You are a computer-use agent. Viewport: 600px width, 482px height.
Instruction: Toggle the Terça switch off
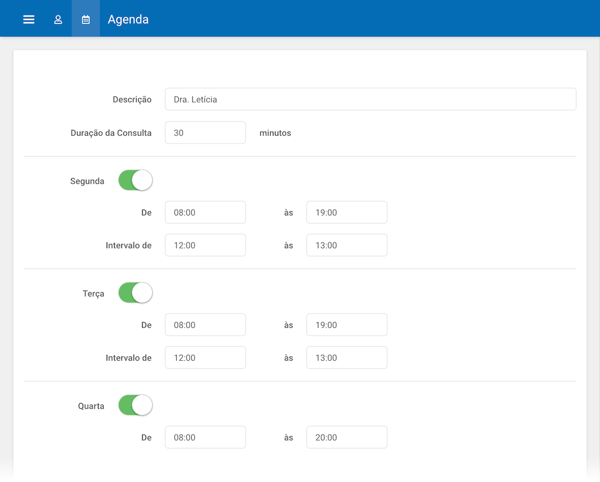click(135, 293)
